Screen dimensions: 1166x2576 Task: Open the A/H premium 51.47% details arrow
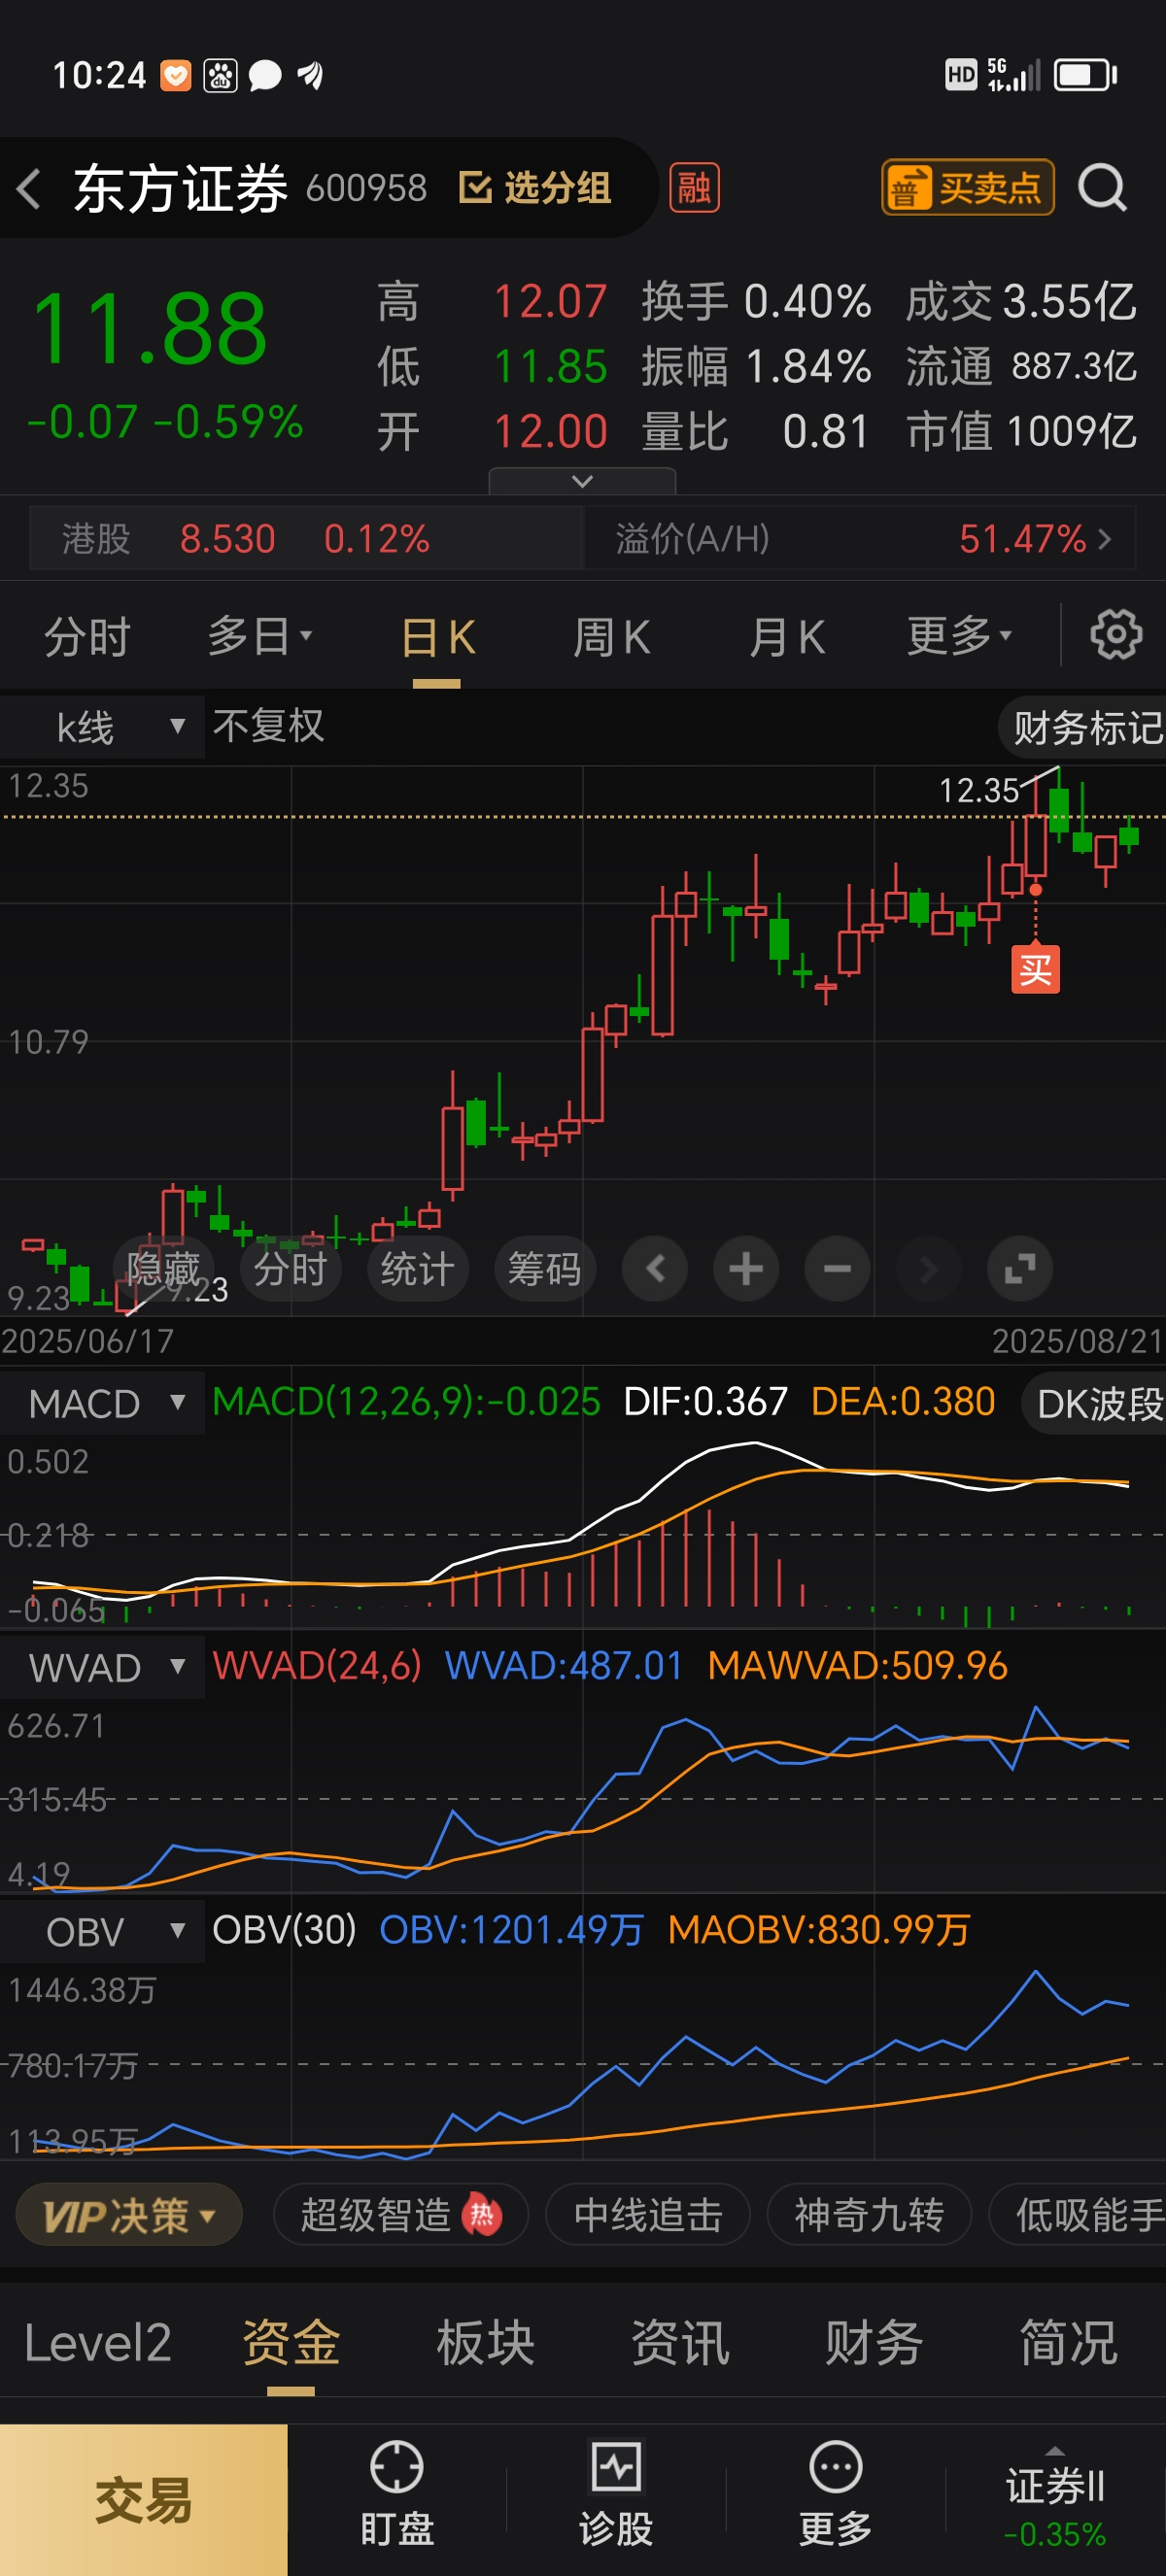(x=1105, y=539)
